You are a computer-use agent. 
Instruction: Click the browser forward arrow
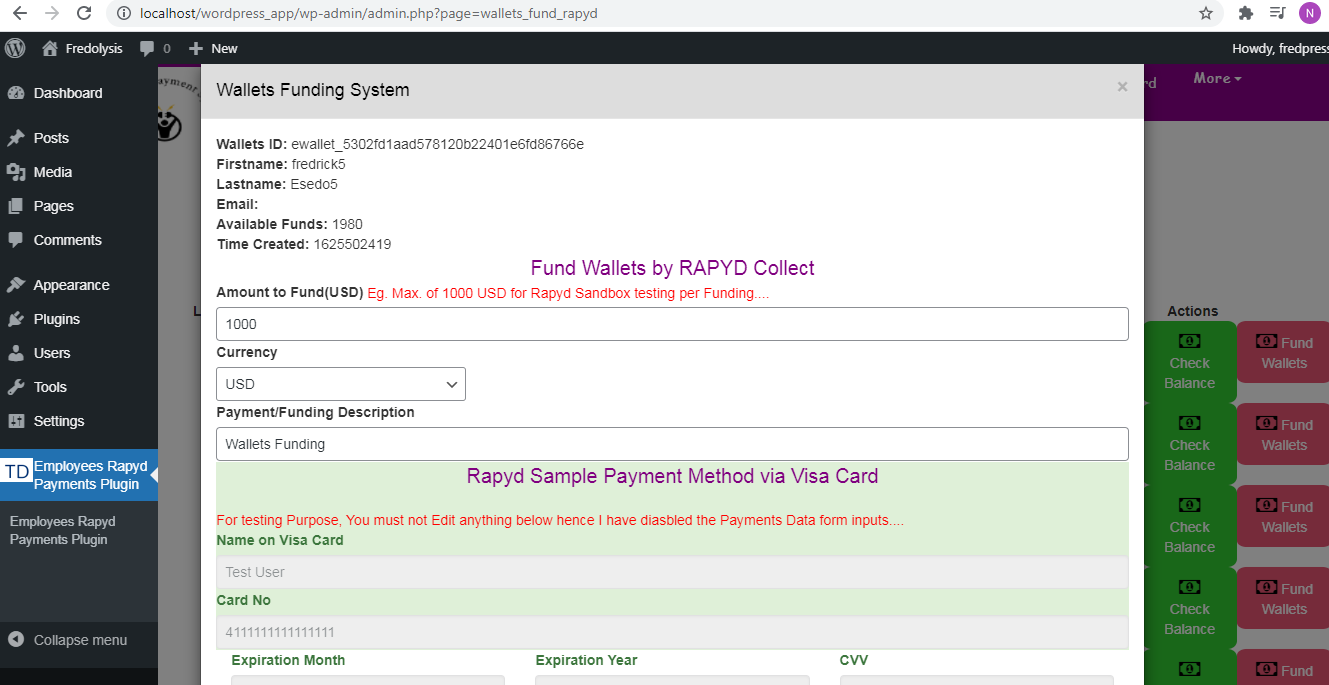click(52, 14)
